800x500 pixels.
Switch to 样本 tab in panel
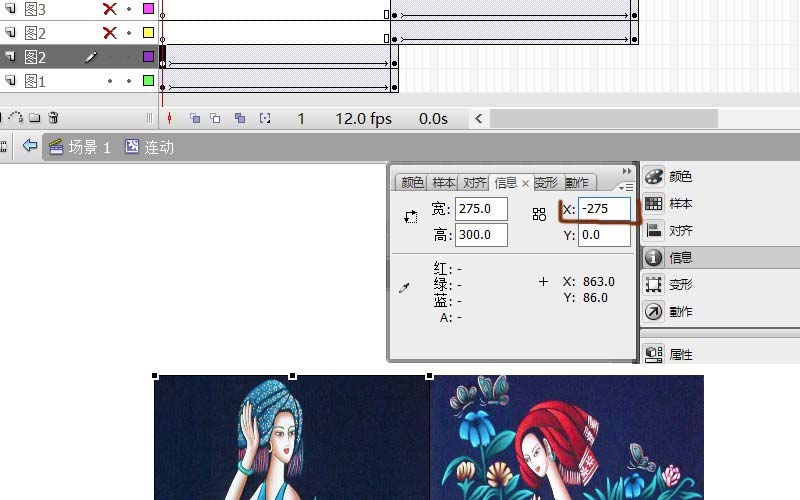(x=443, y=183)
